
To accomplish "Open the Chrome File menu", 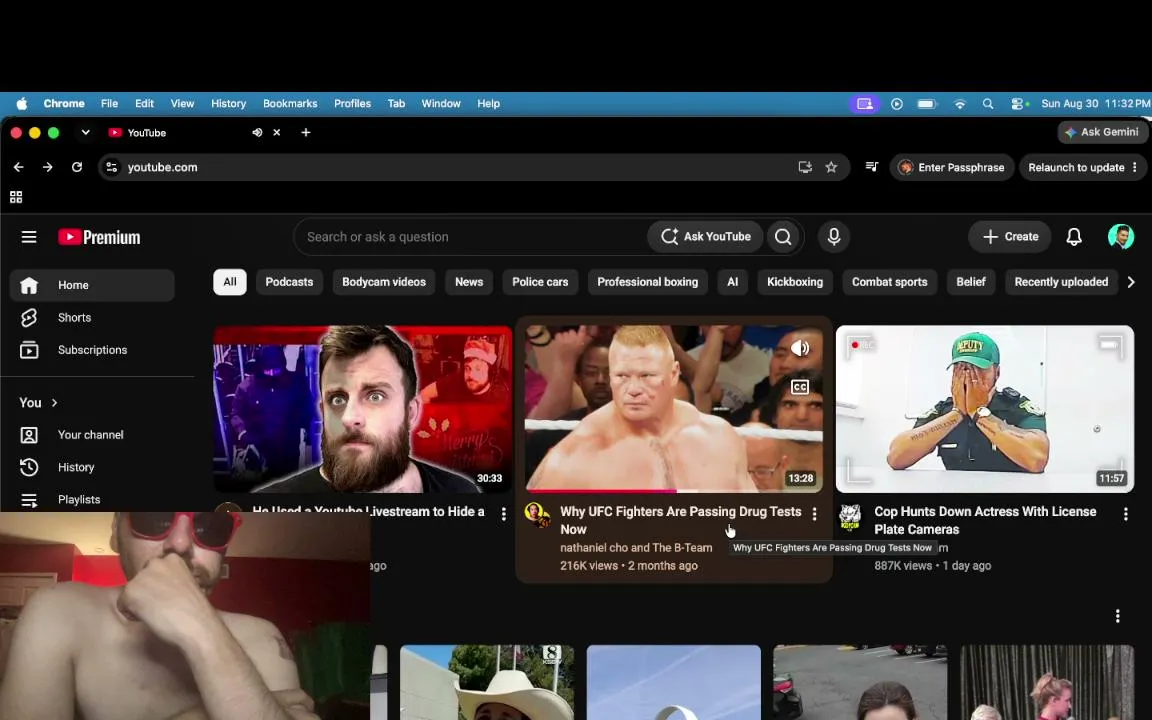I will tap(109, 104).
